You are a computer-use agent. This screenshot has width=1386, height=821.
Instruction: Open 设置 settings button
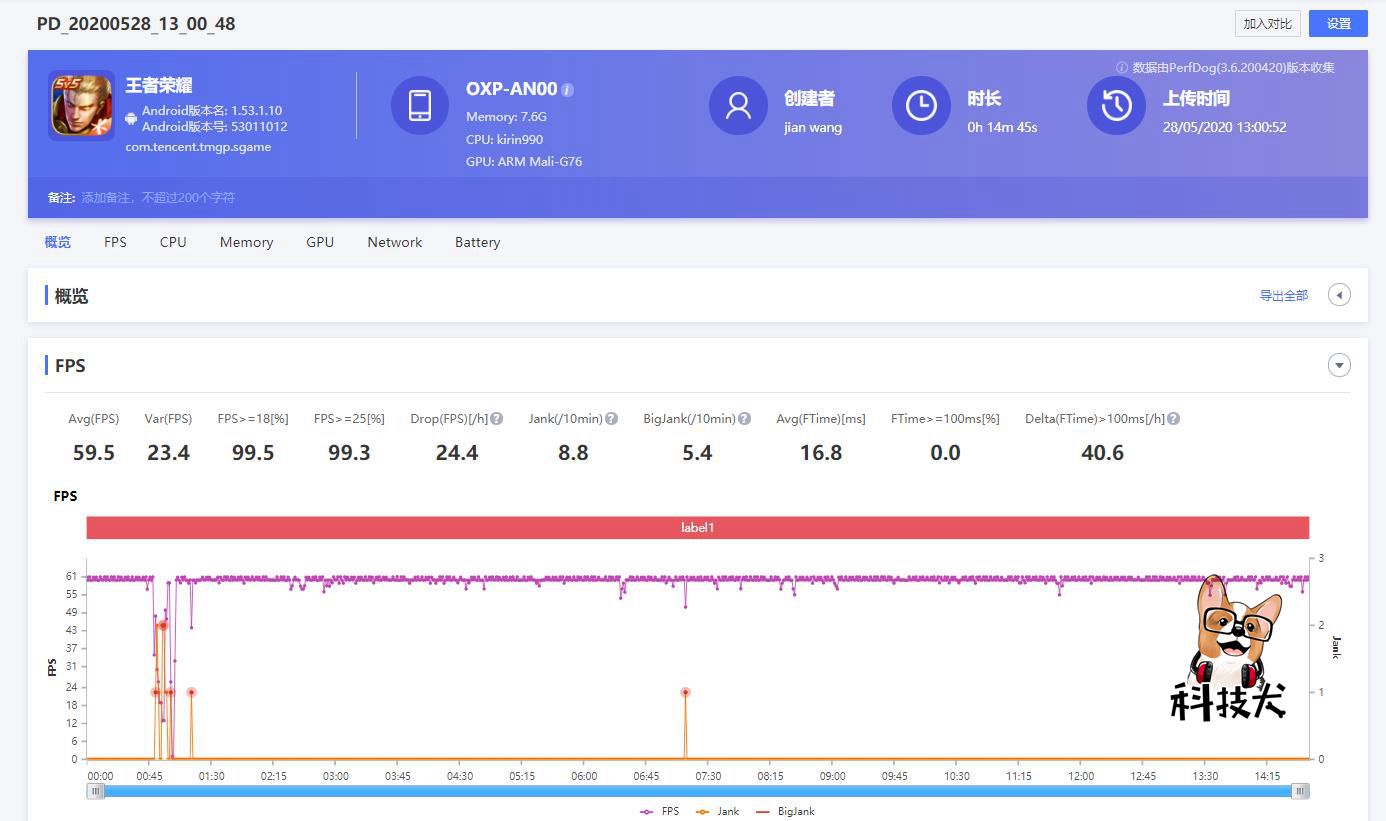click(x=1338, y=24)
